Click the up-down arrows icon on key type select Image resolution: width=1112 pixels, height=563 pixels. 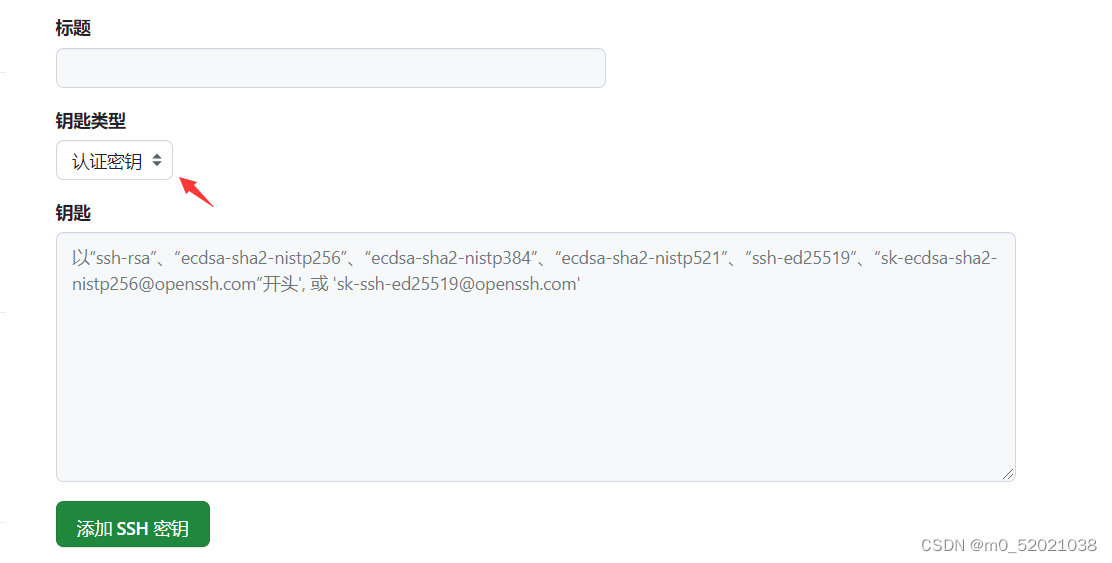157,160
